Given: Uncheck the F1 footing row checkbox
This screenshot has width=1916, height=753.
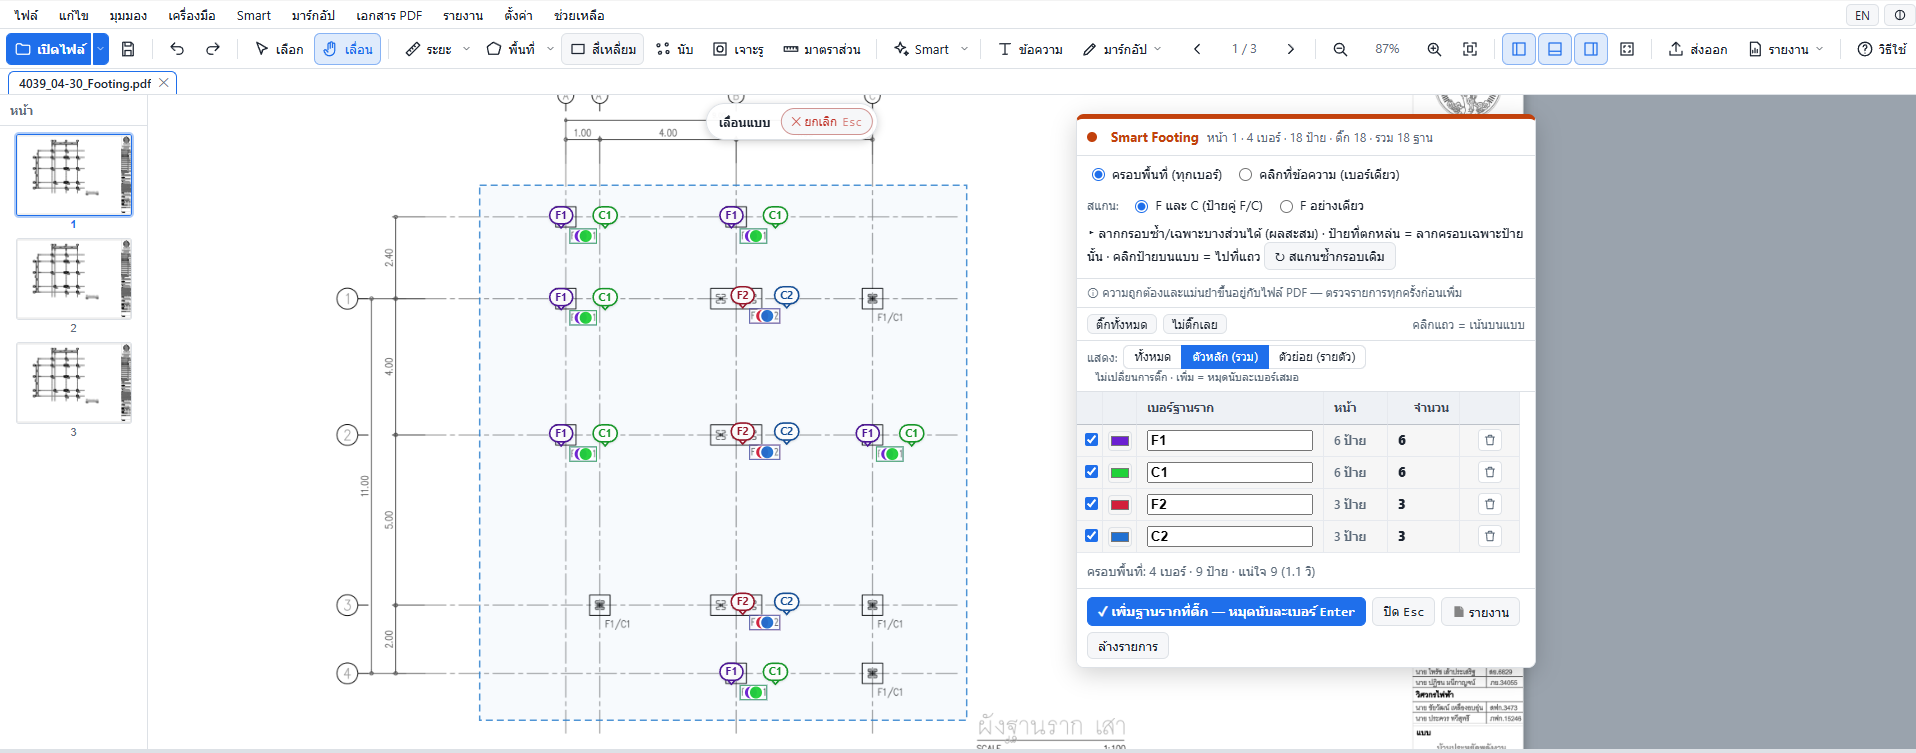Looking at the screenshot, I should tap(1091, 440).
